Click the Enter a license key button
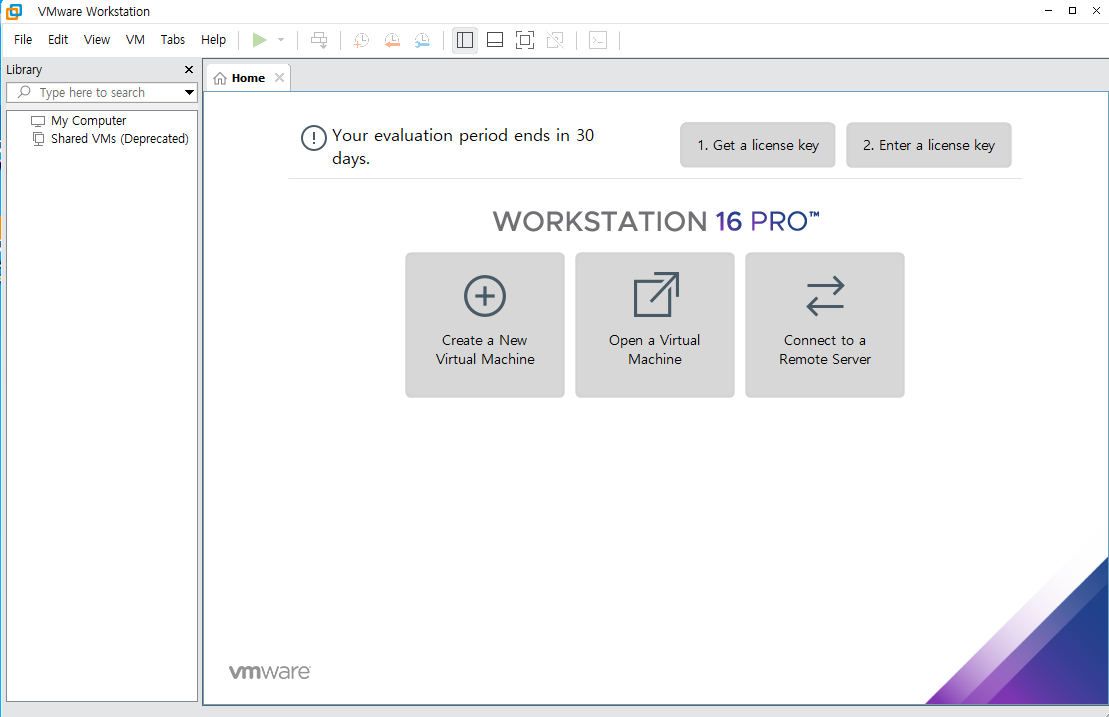Viewport: 1109px width, 717px height. click(929, 145)
